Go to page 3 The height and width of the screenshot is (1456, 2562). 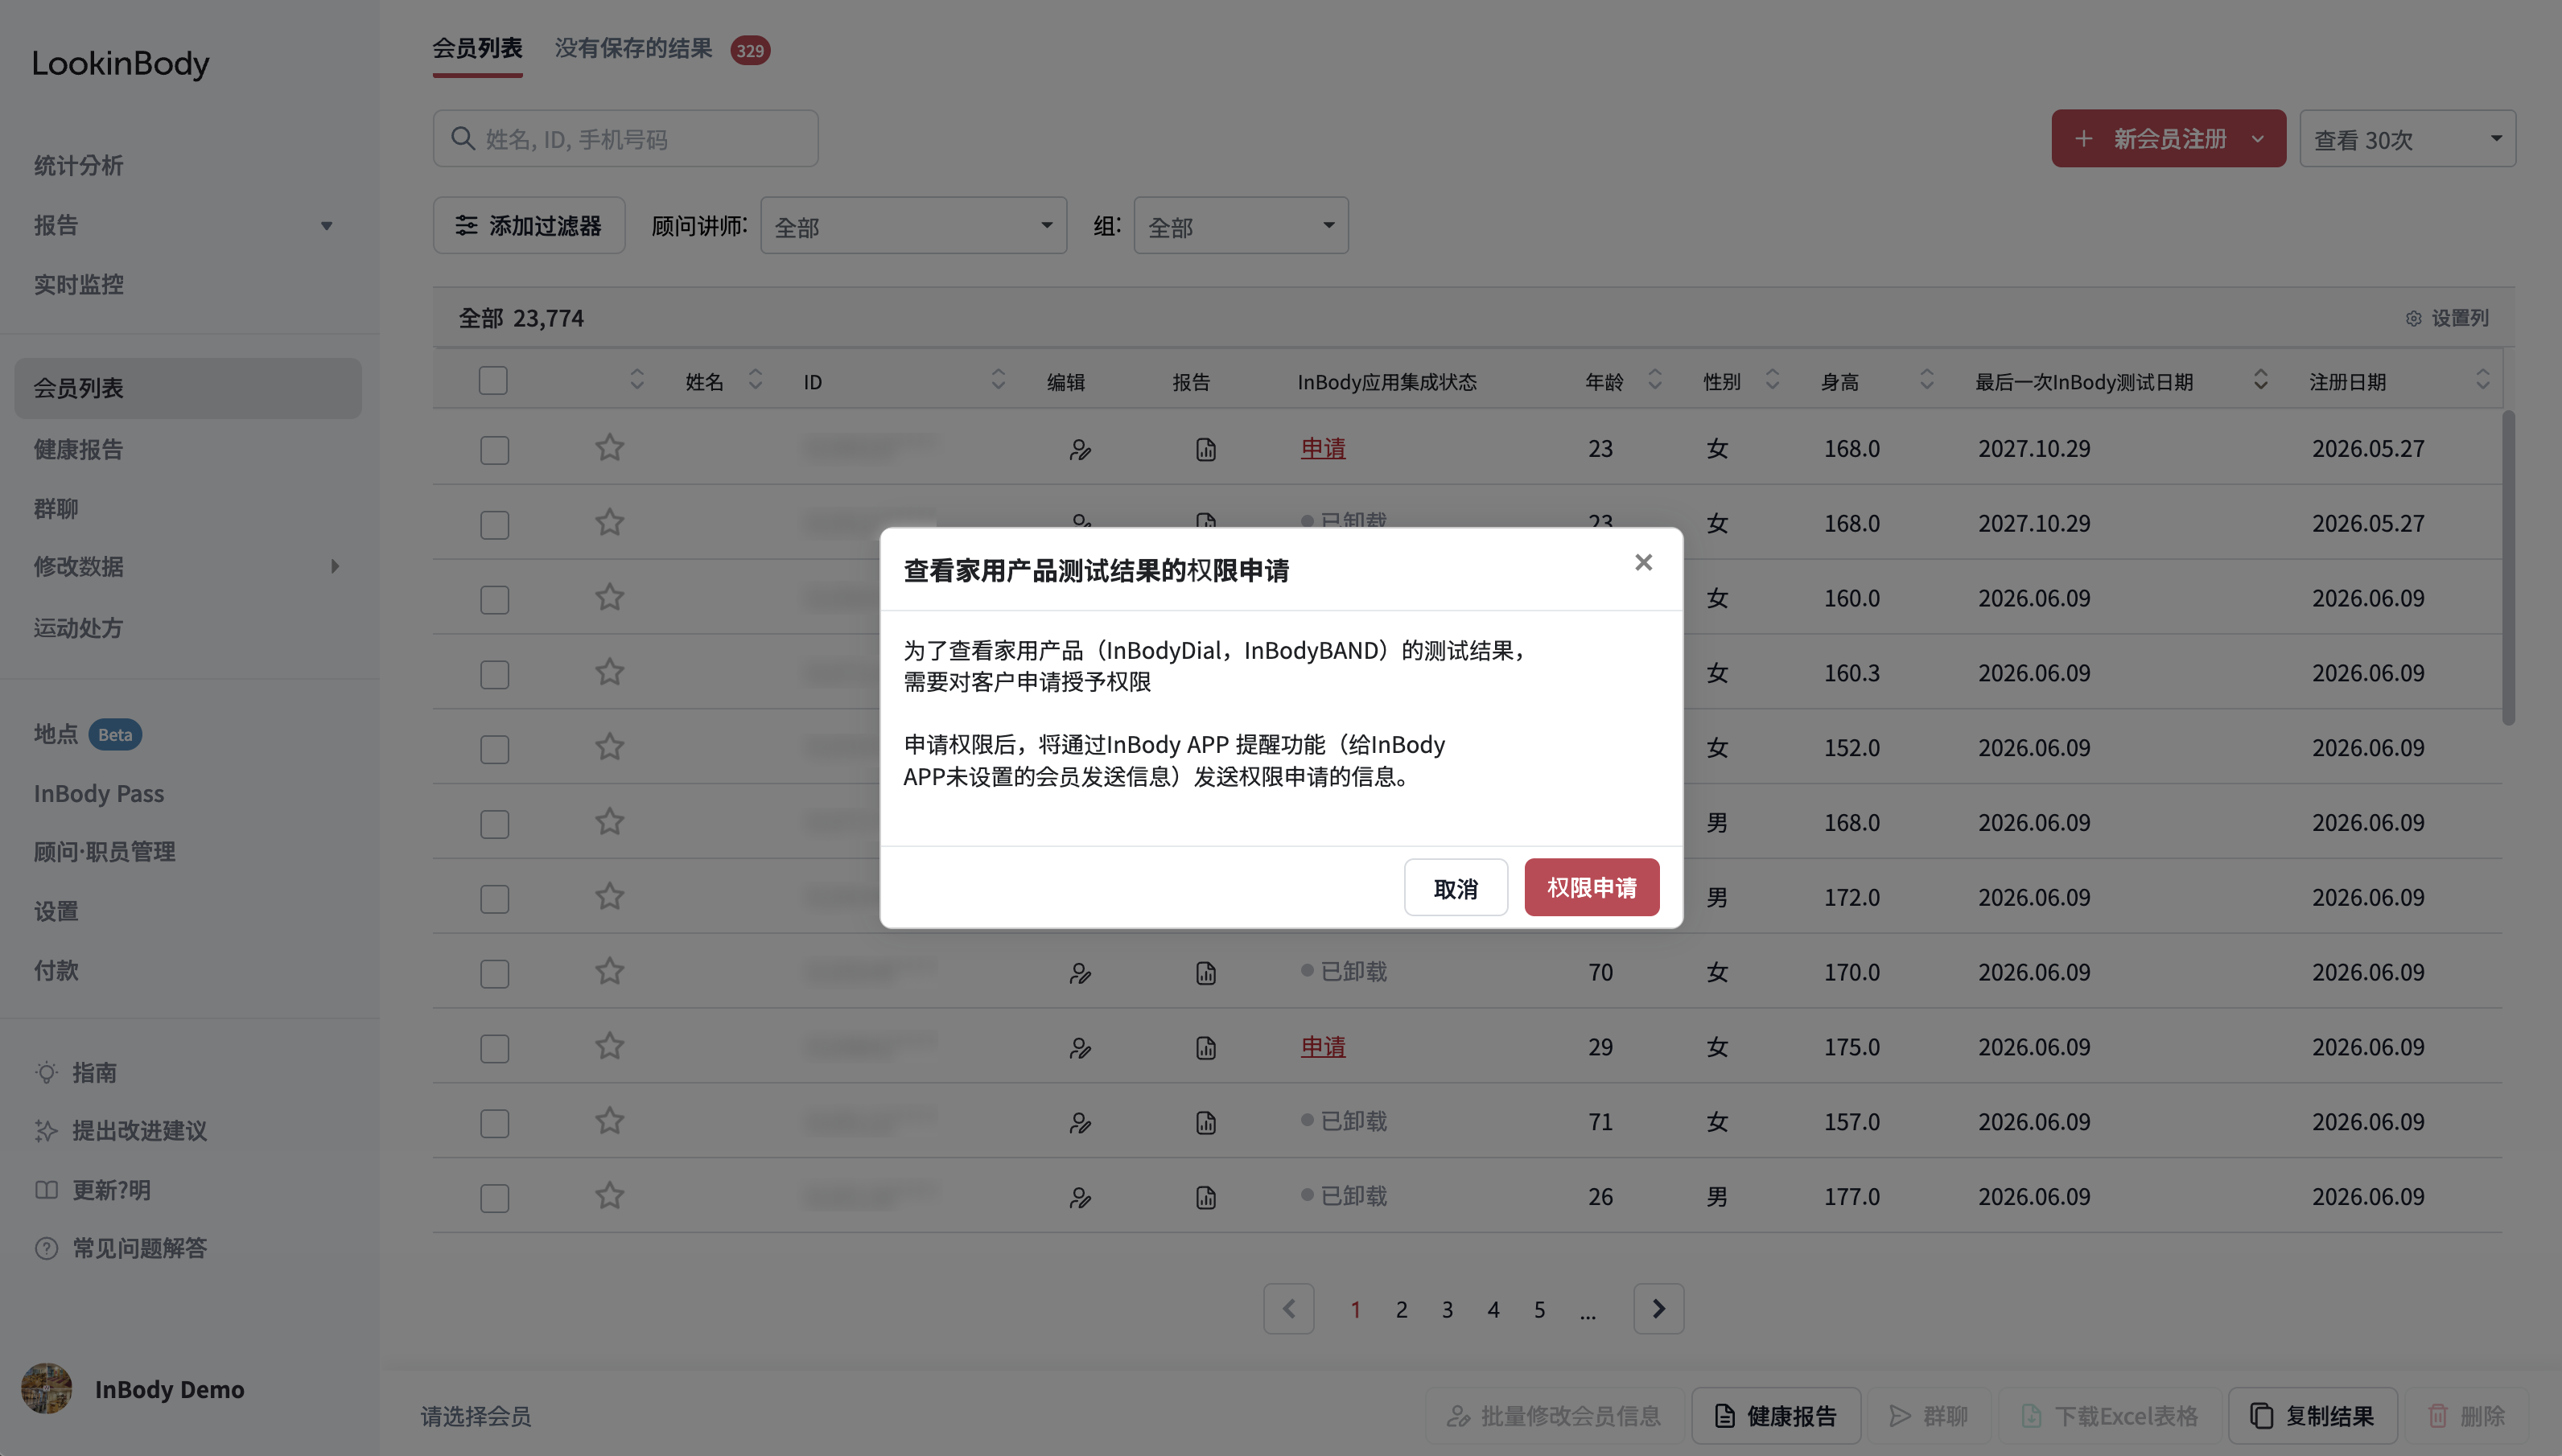pyautogui.click(x=1447, y=1309)
